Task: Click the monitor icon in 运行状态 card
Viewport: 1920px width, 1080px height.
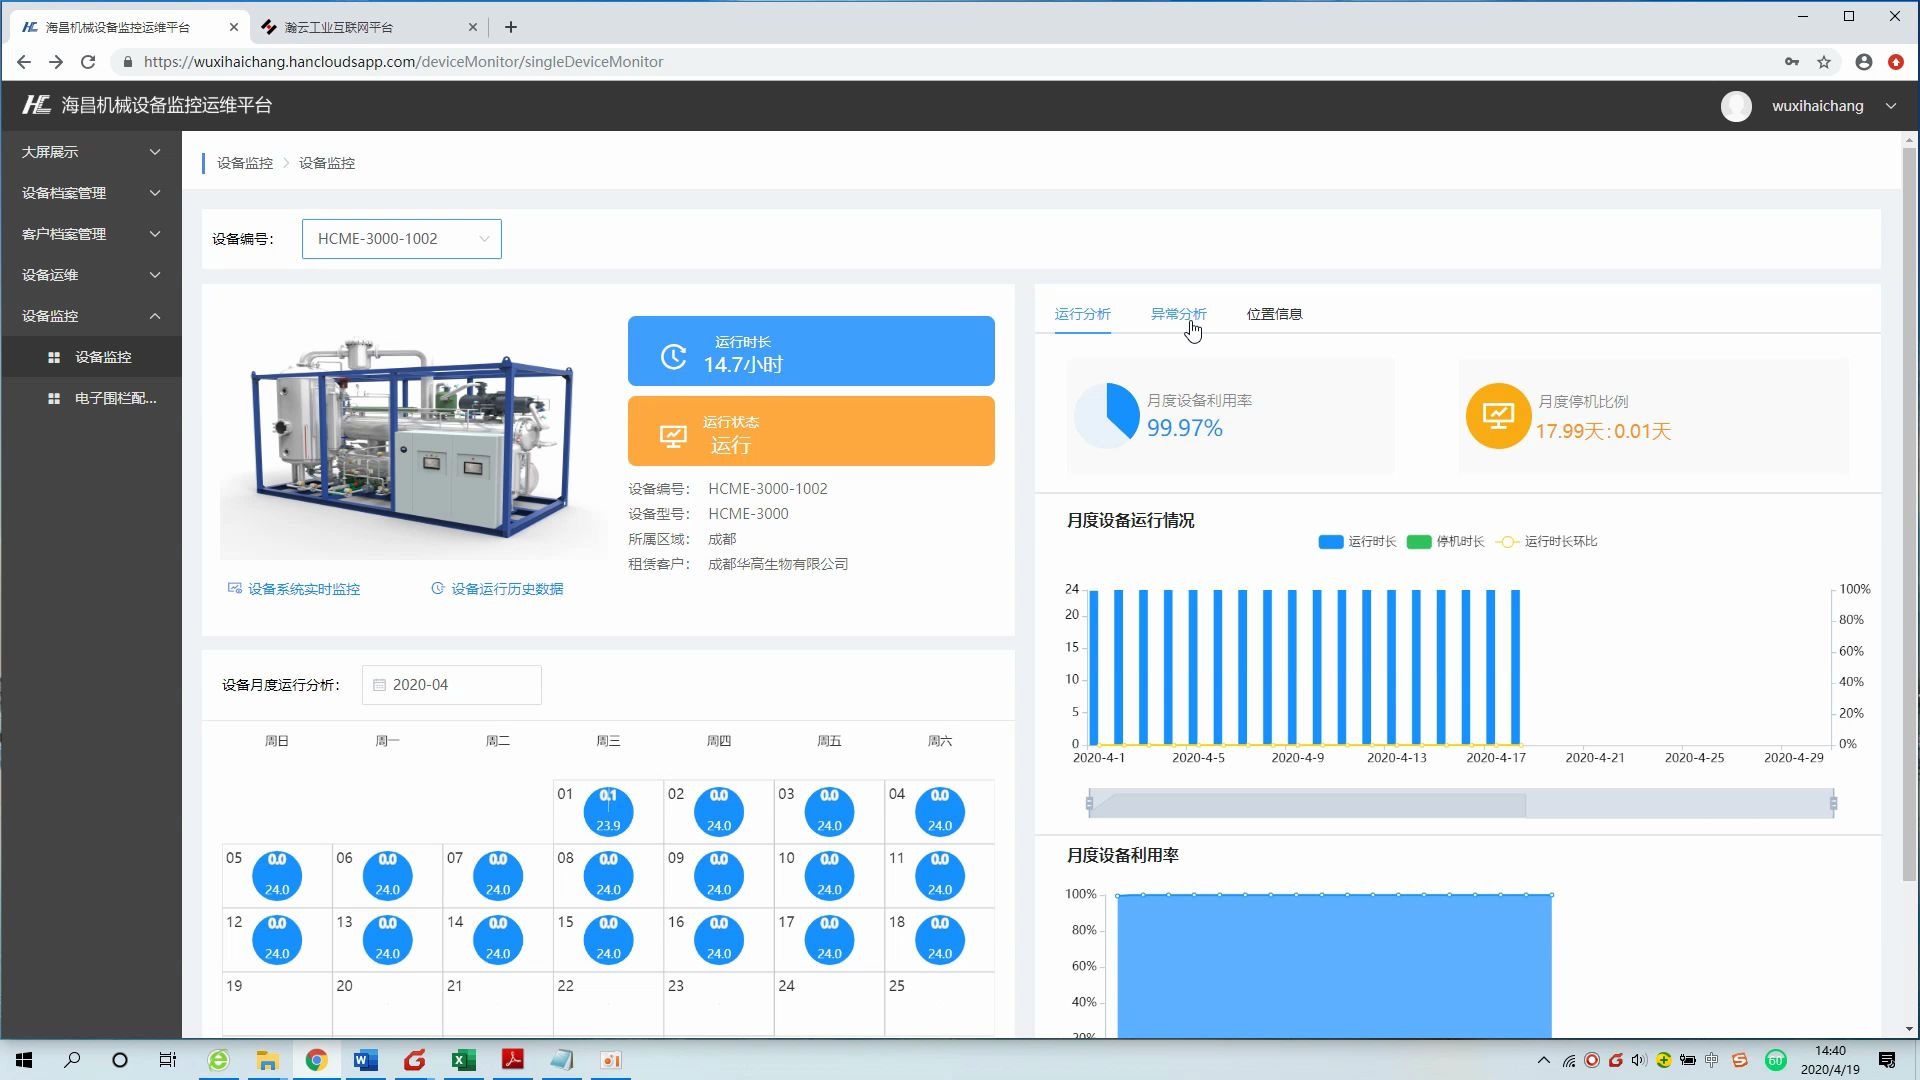Action: 673,436
